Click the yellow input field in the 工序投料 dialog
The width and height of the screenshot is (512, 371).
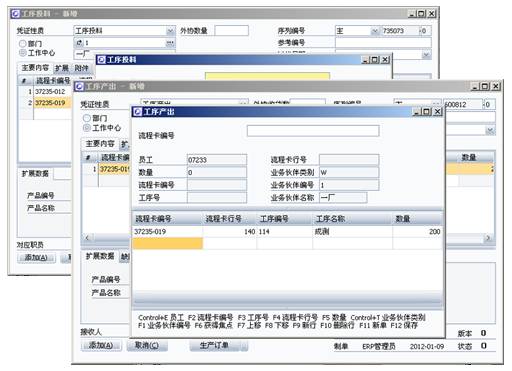tap(267, 76)
